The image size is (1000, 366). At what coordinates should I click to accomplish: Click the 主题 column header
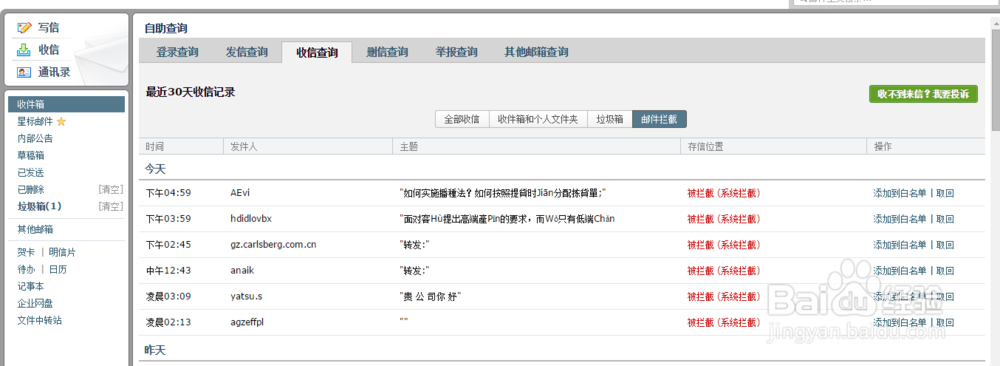(x=409, y=147)
